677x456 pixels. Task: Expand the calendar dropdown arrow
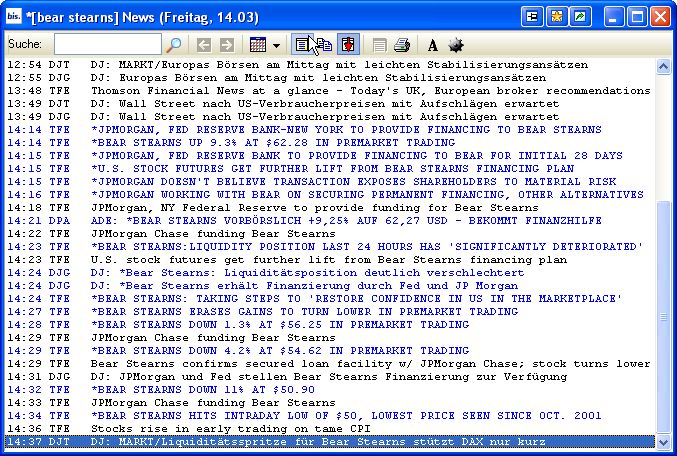pos(276,45)
